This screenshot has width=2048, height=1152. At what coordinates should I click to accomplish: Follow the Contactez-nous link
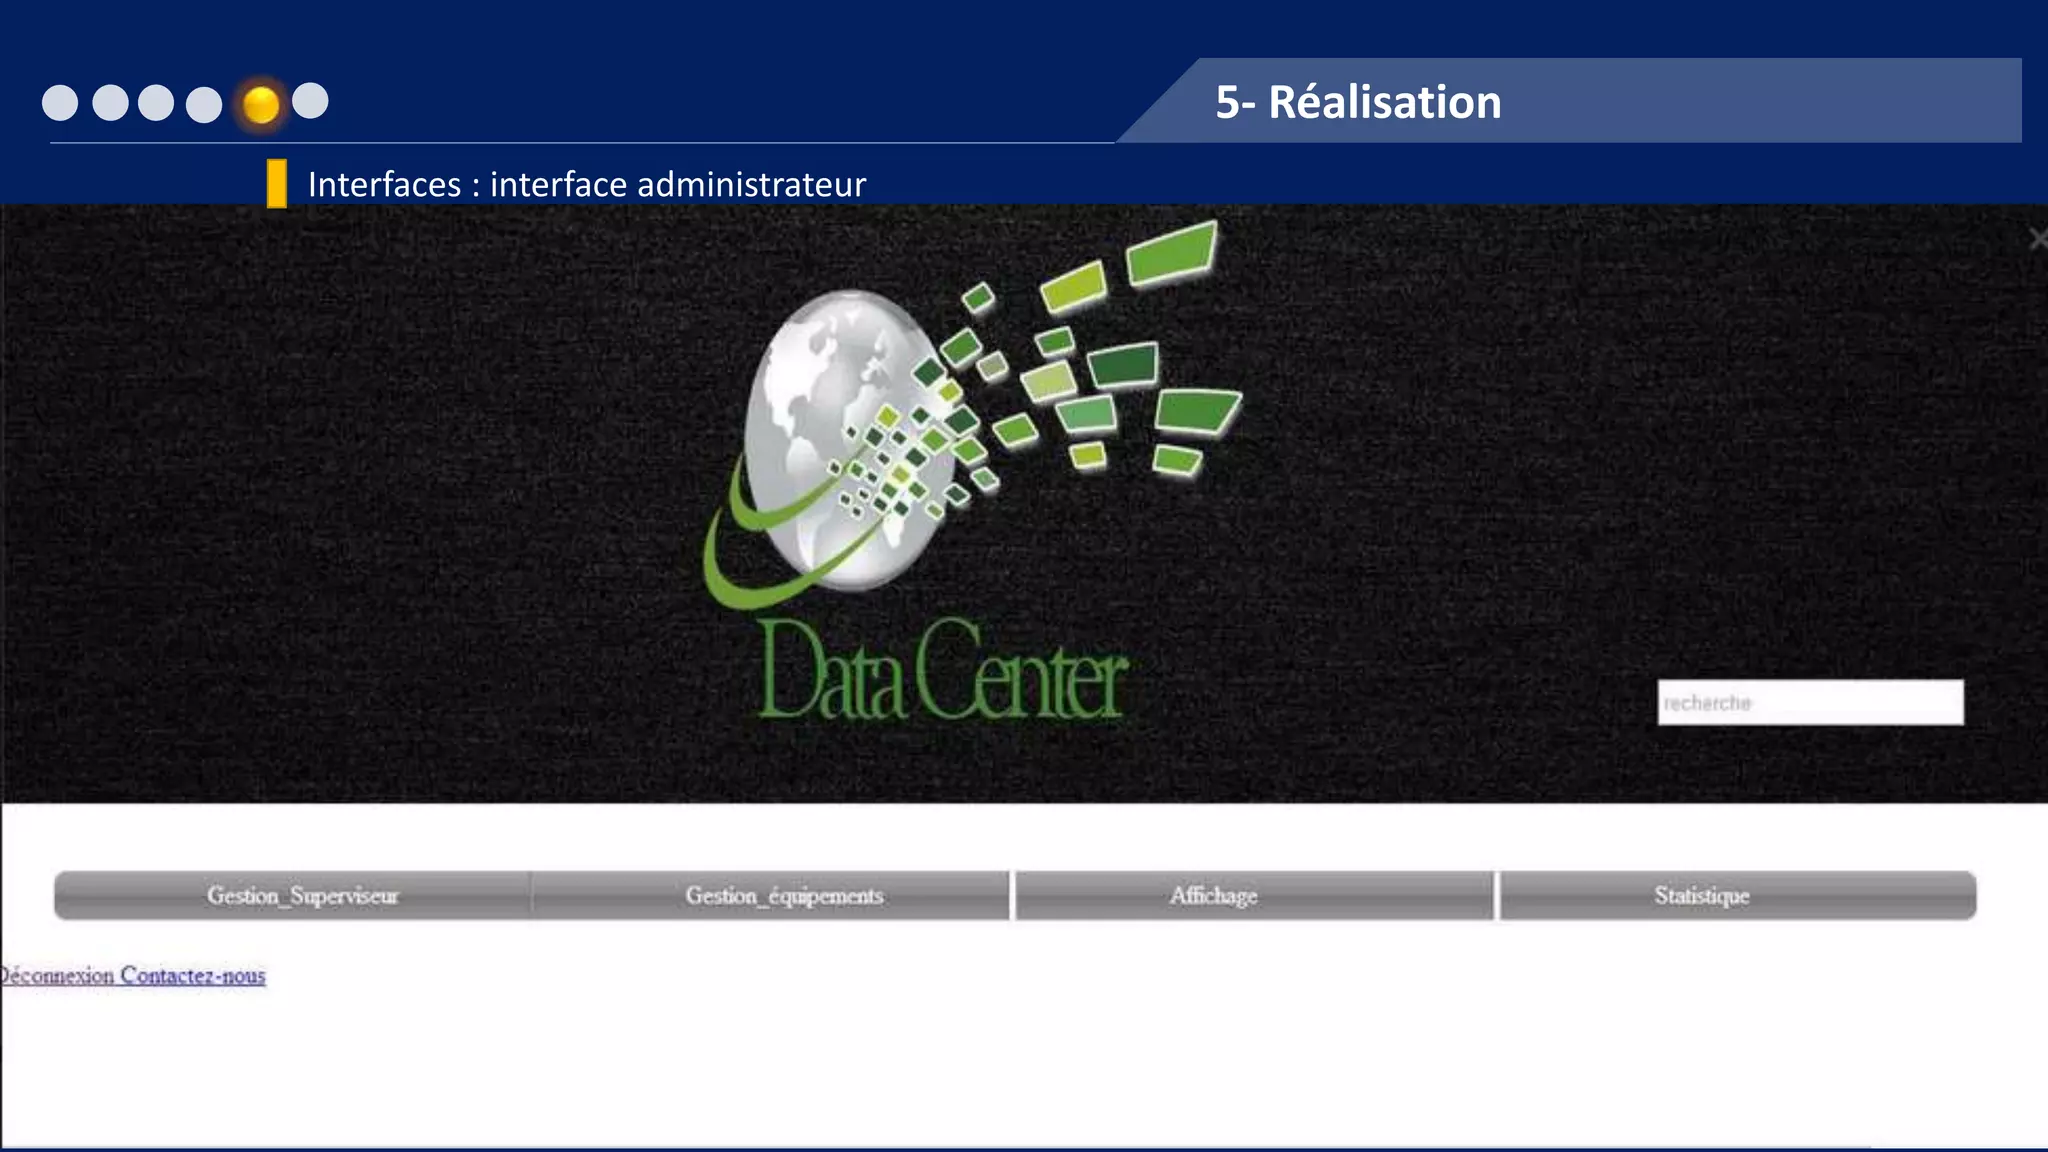pyautogui.click(x=193, y=975)
